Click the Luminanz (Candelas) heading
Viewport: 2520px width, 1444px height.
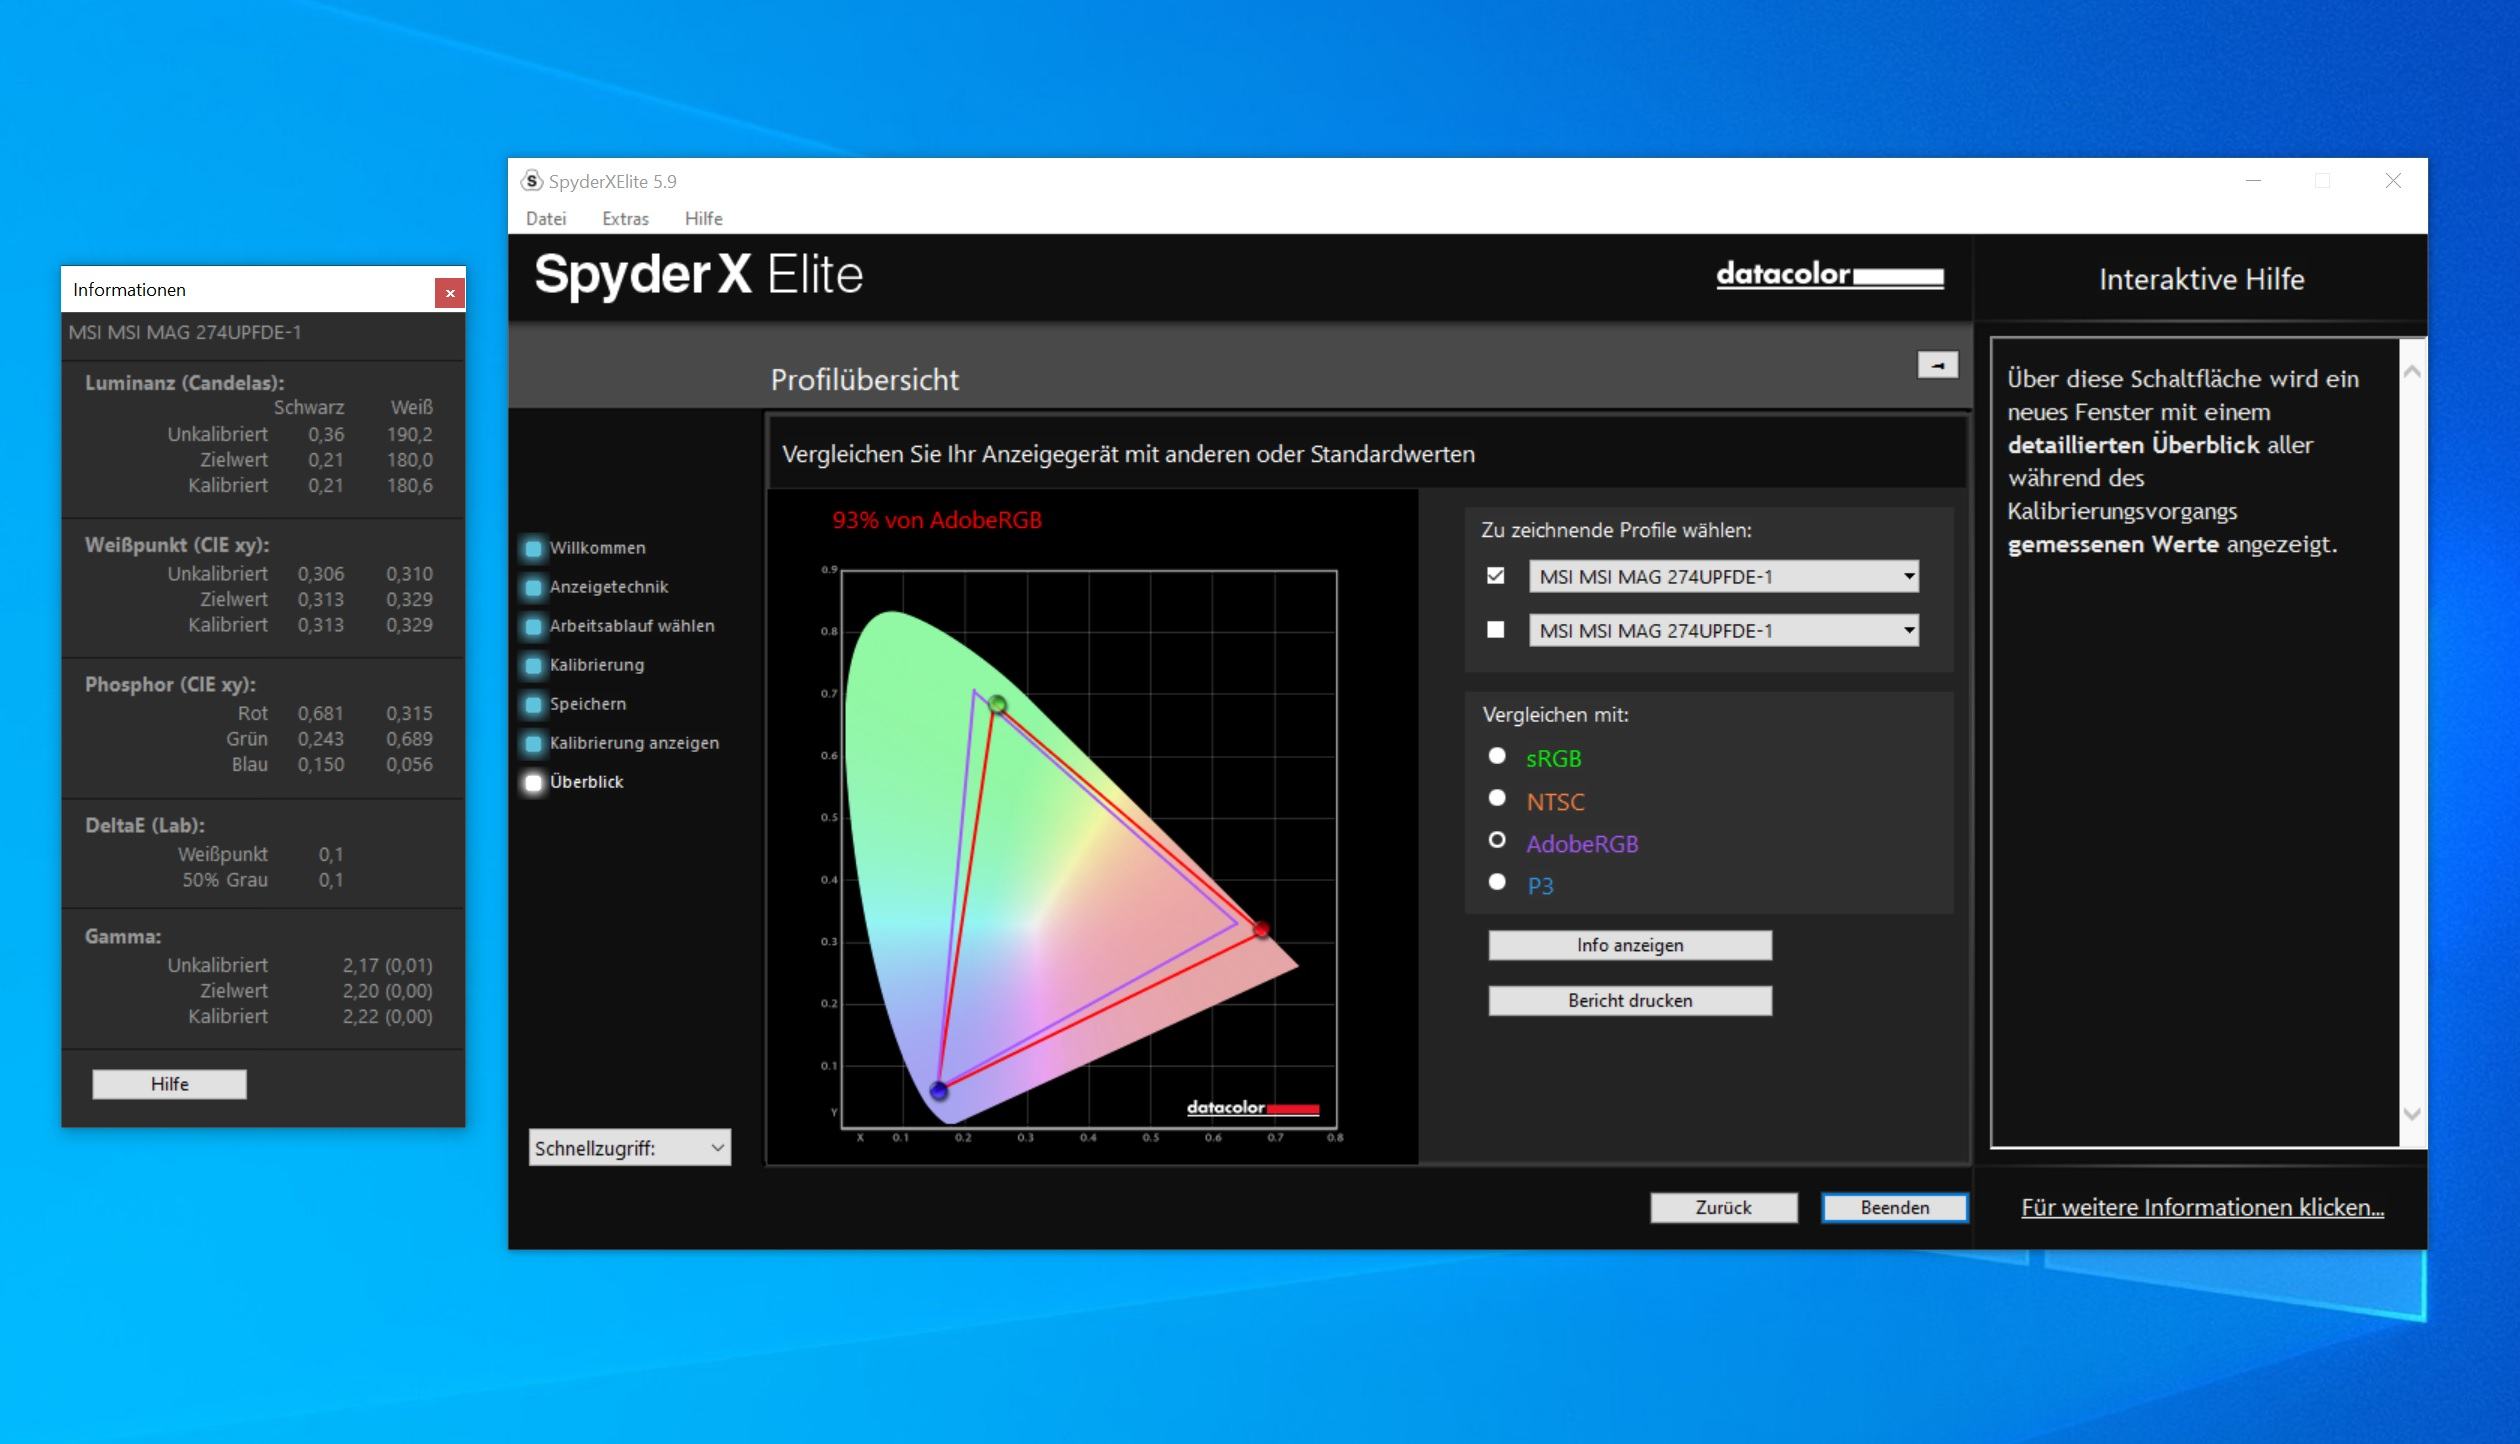[184, 382]
